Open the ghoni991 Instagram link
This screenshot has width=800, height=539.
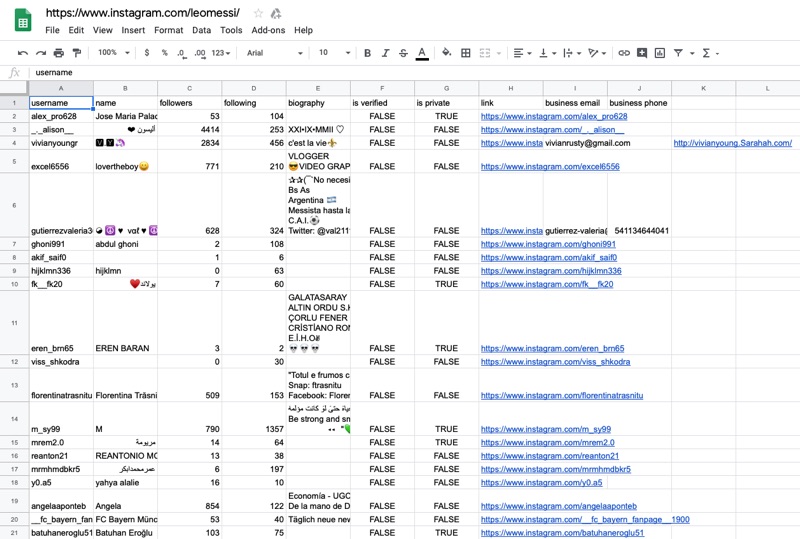548,244
